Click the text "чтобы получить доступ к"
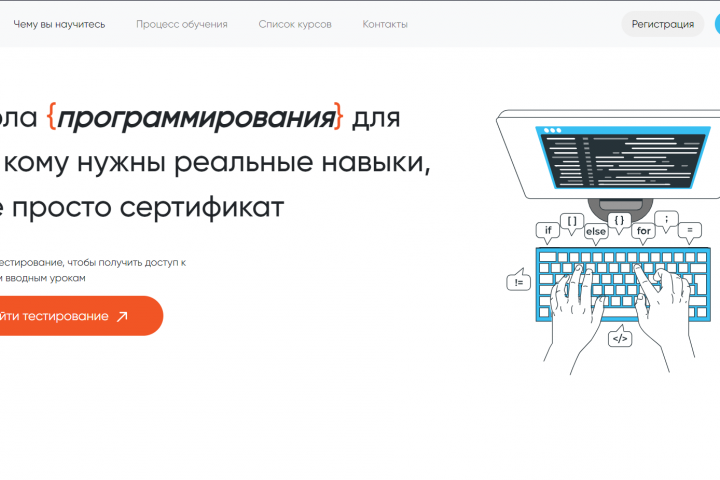The height and width of the screenshot is (480, 720). point(127,263)
